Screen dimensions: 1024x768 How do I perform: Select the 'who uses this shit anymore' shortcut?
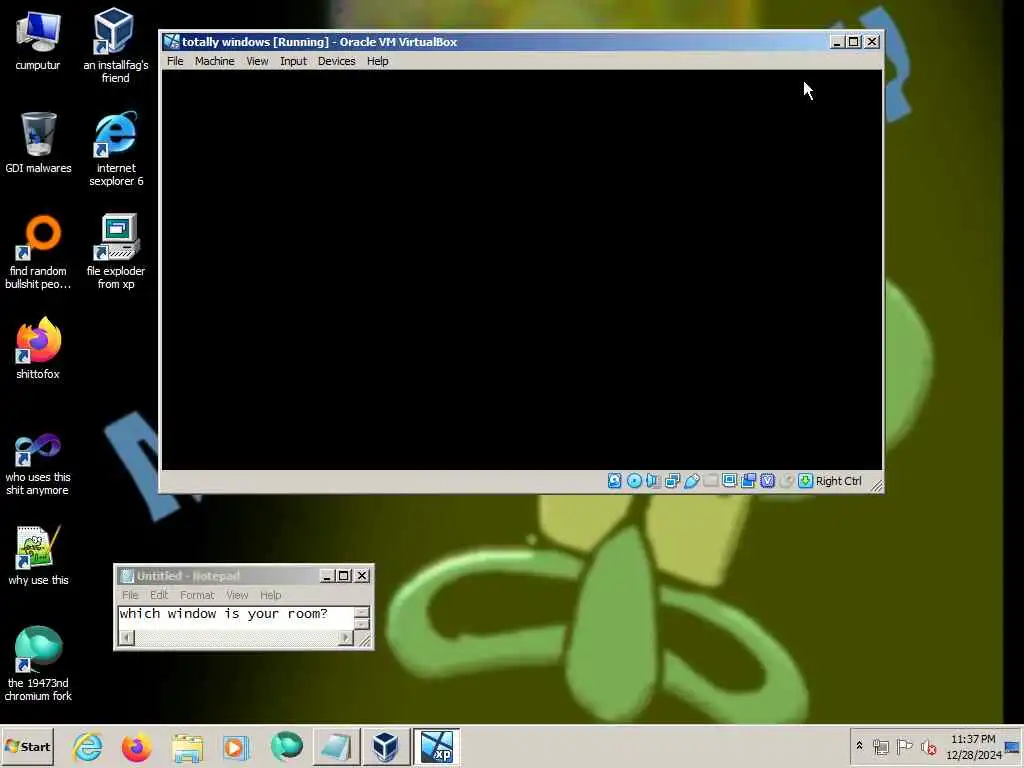tap(38, 464)
